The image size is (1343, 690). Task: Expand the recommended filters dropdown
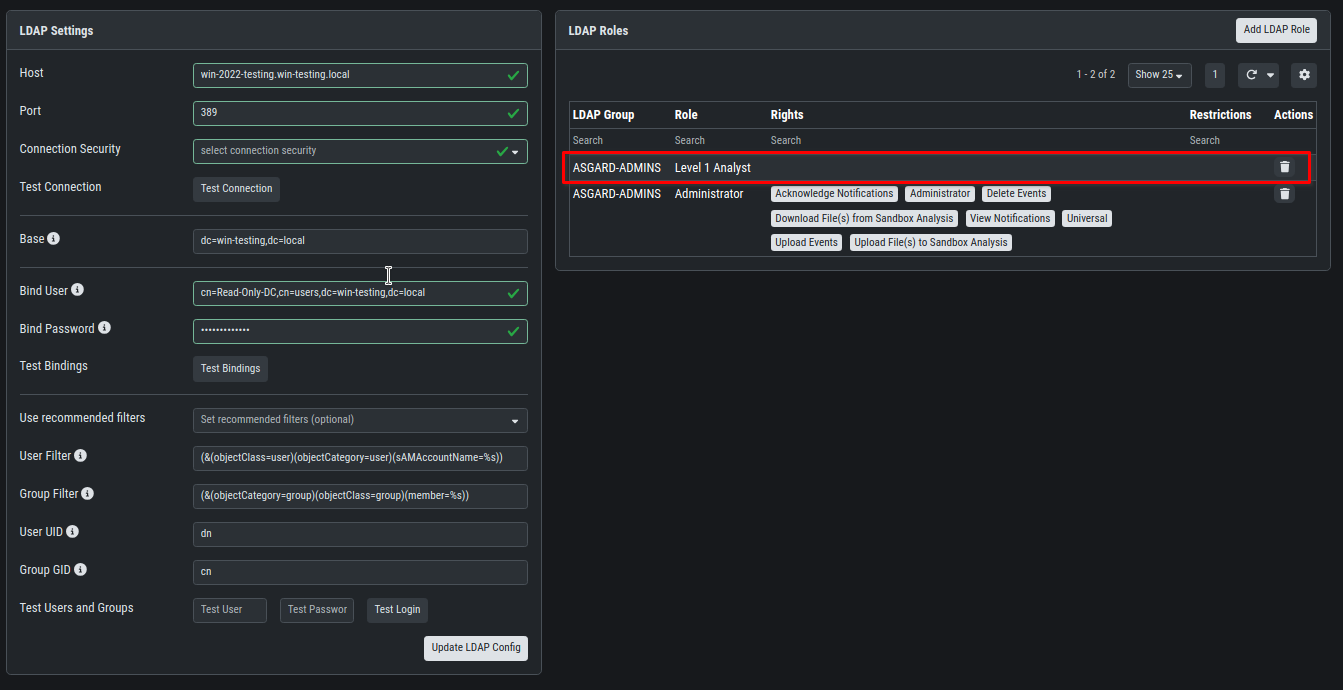point(359,420)
